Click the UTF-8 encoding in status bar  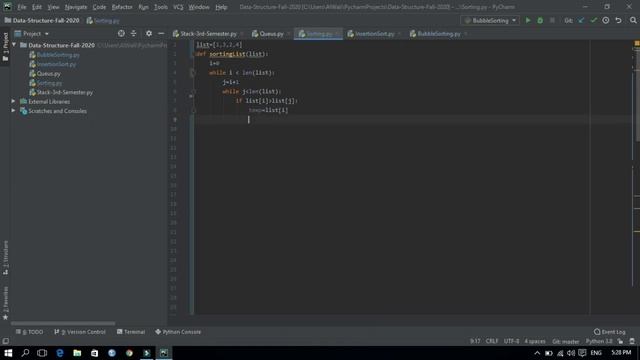click(511, 341)
